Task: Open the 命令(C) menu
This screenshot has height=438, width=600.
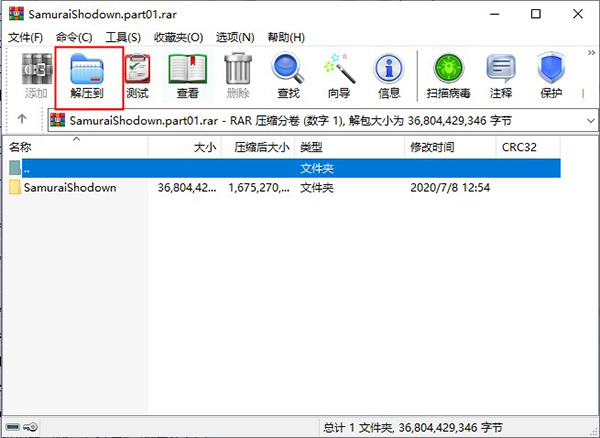Action: [x=74, y=37]
